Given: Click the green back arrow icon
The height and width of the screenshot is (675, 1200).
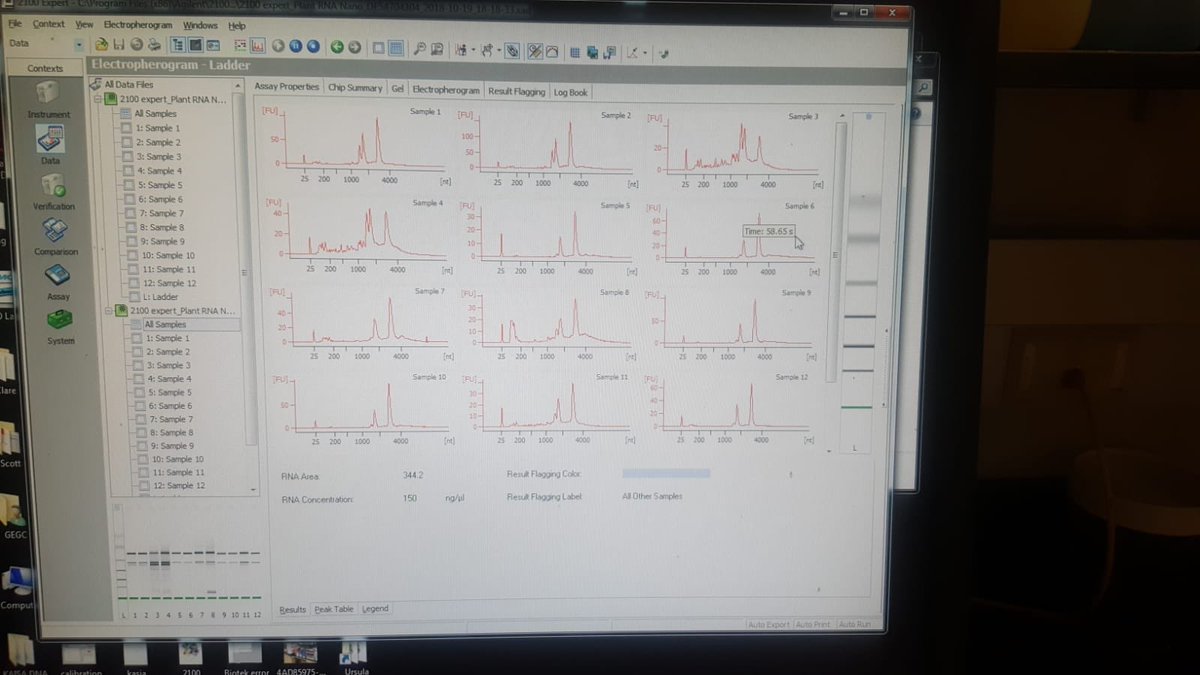Looking at the screenshot, I should pyautogui.click(x=337, y=45).
